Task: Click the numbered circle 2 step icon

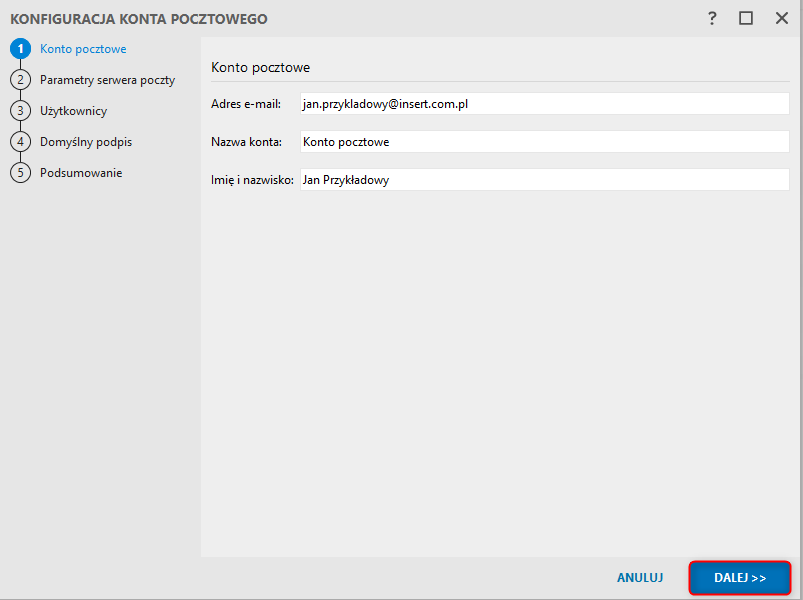Action: tap(20, 80)
